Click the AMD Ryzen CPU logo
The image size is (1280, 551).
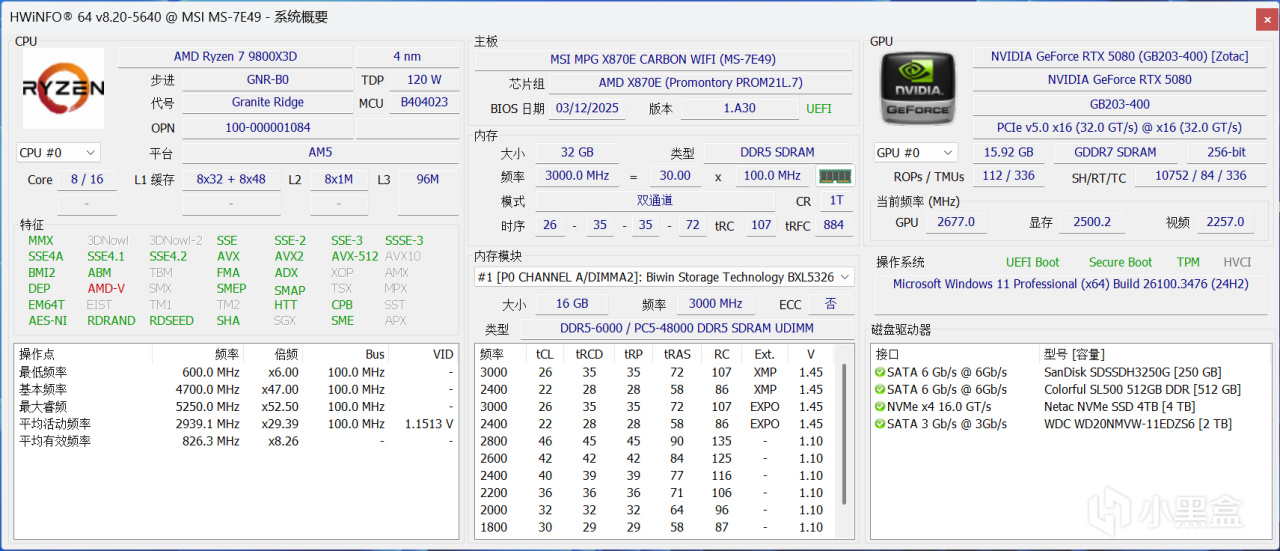[63, 89]
